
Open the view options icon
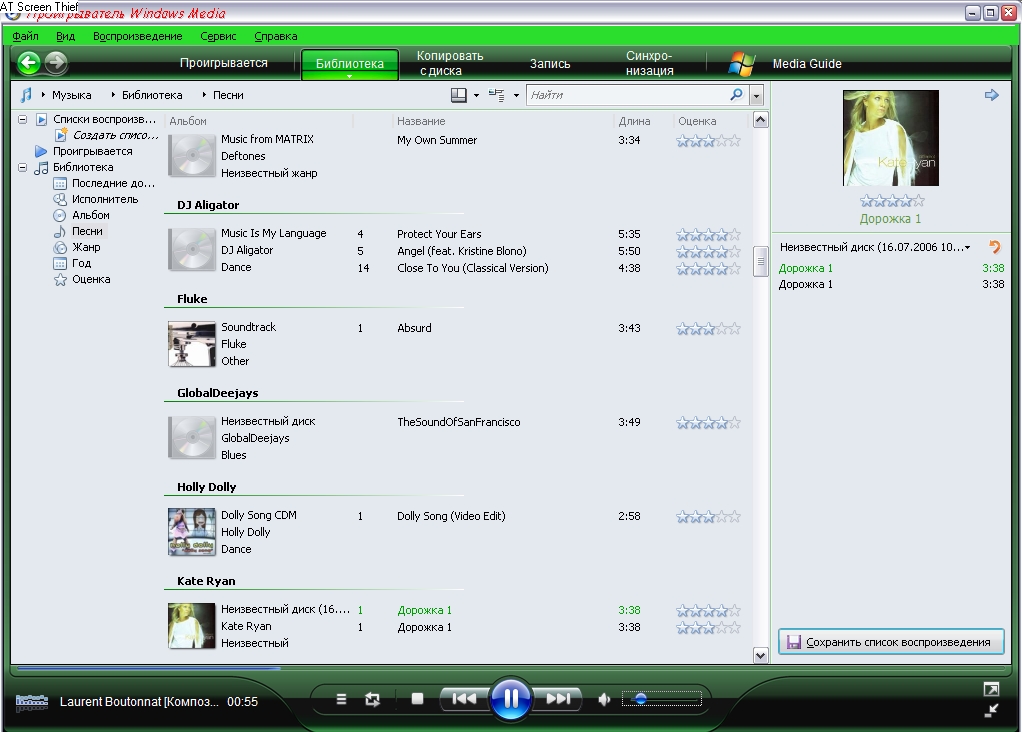(497, 95)
